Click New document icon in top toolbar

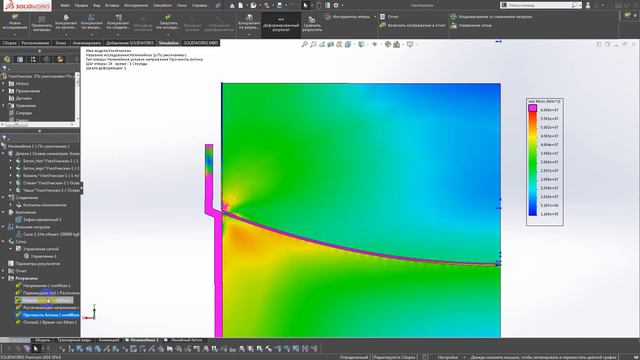(241, 5)
